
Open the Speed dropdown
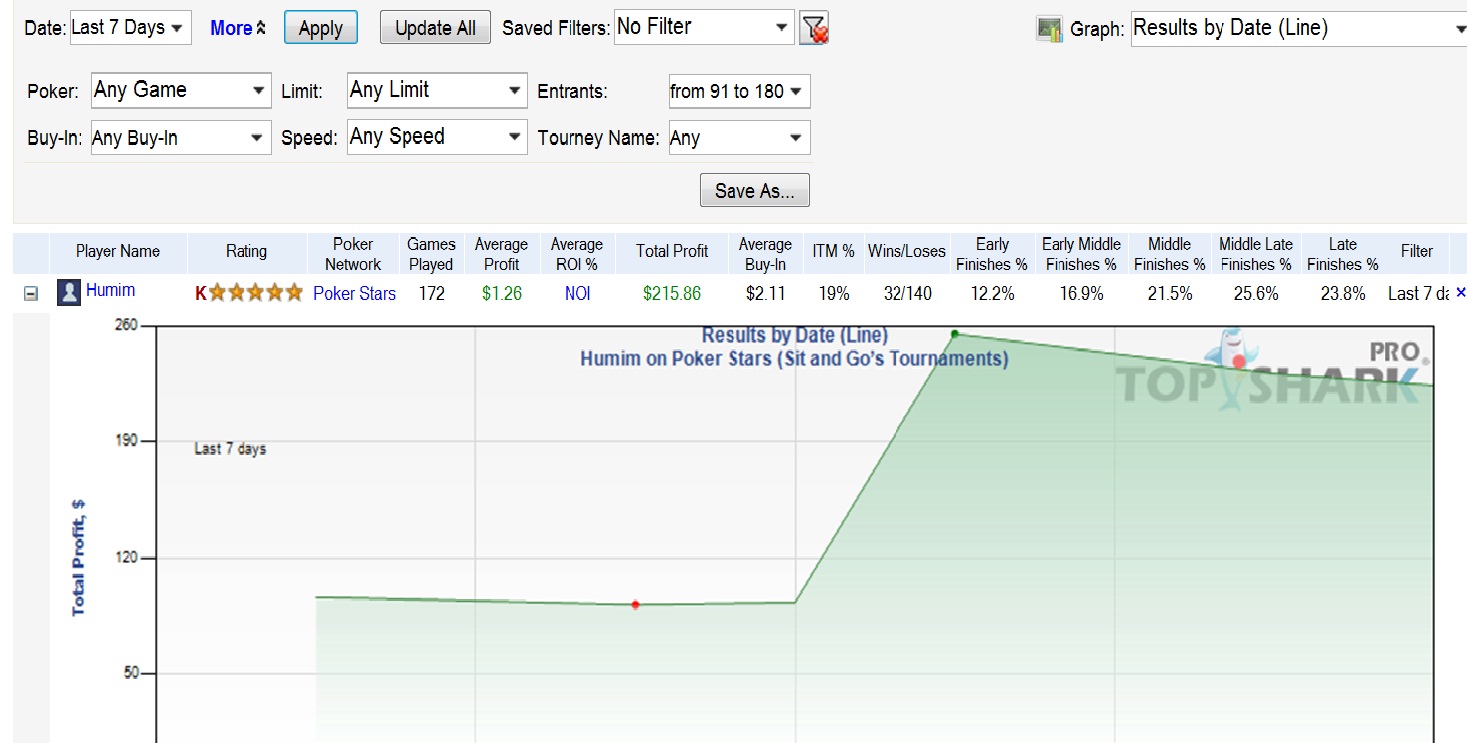point(437,137)
